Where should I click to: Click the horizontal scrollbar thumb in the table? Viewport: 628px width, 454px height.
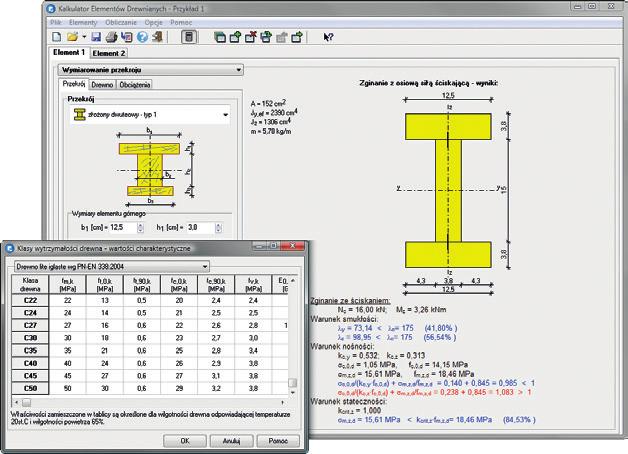pos(26,402)
